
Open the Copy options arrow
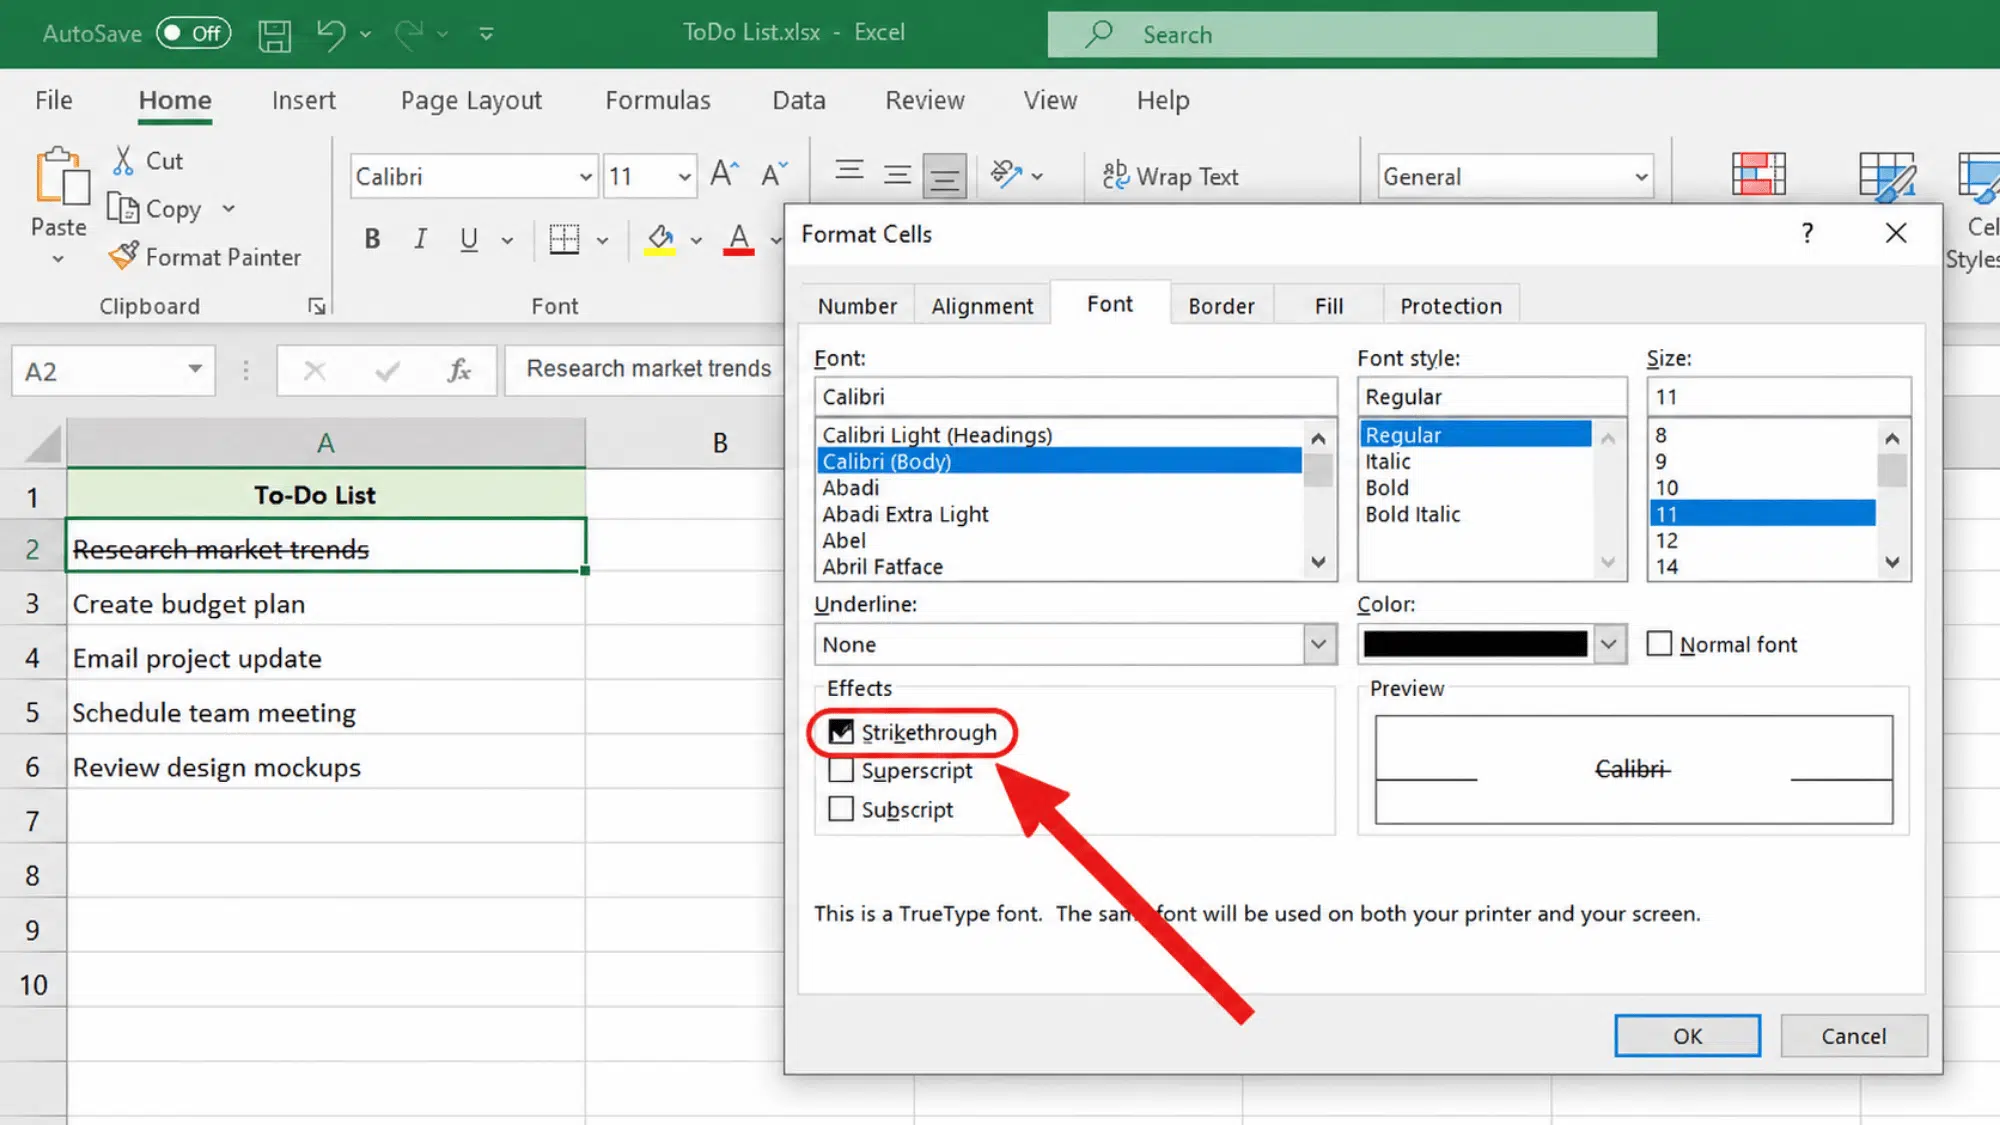229,209
